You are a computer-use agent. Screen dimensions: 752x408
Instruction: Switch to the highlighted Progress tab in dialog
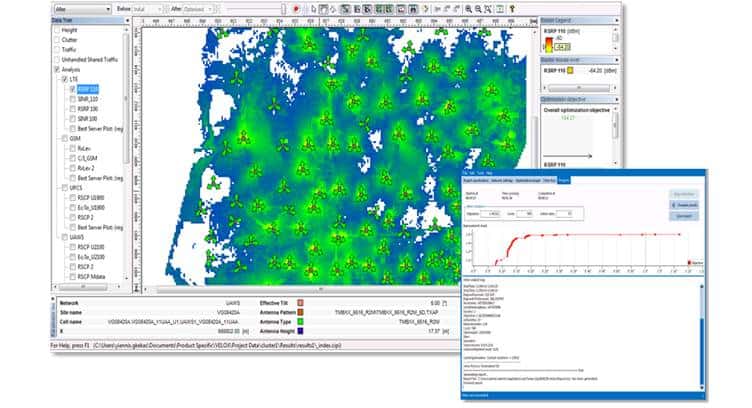click(566, 180)
